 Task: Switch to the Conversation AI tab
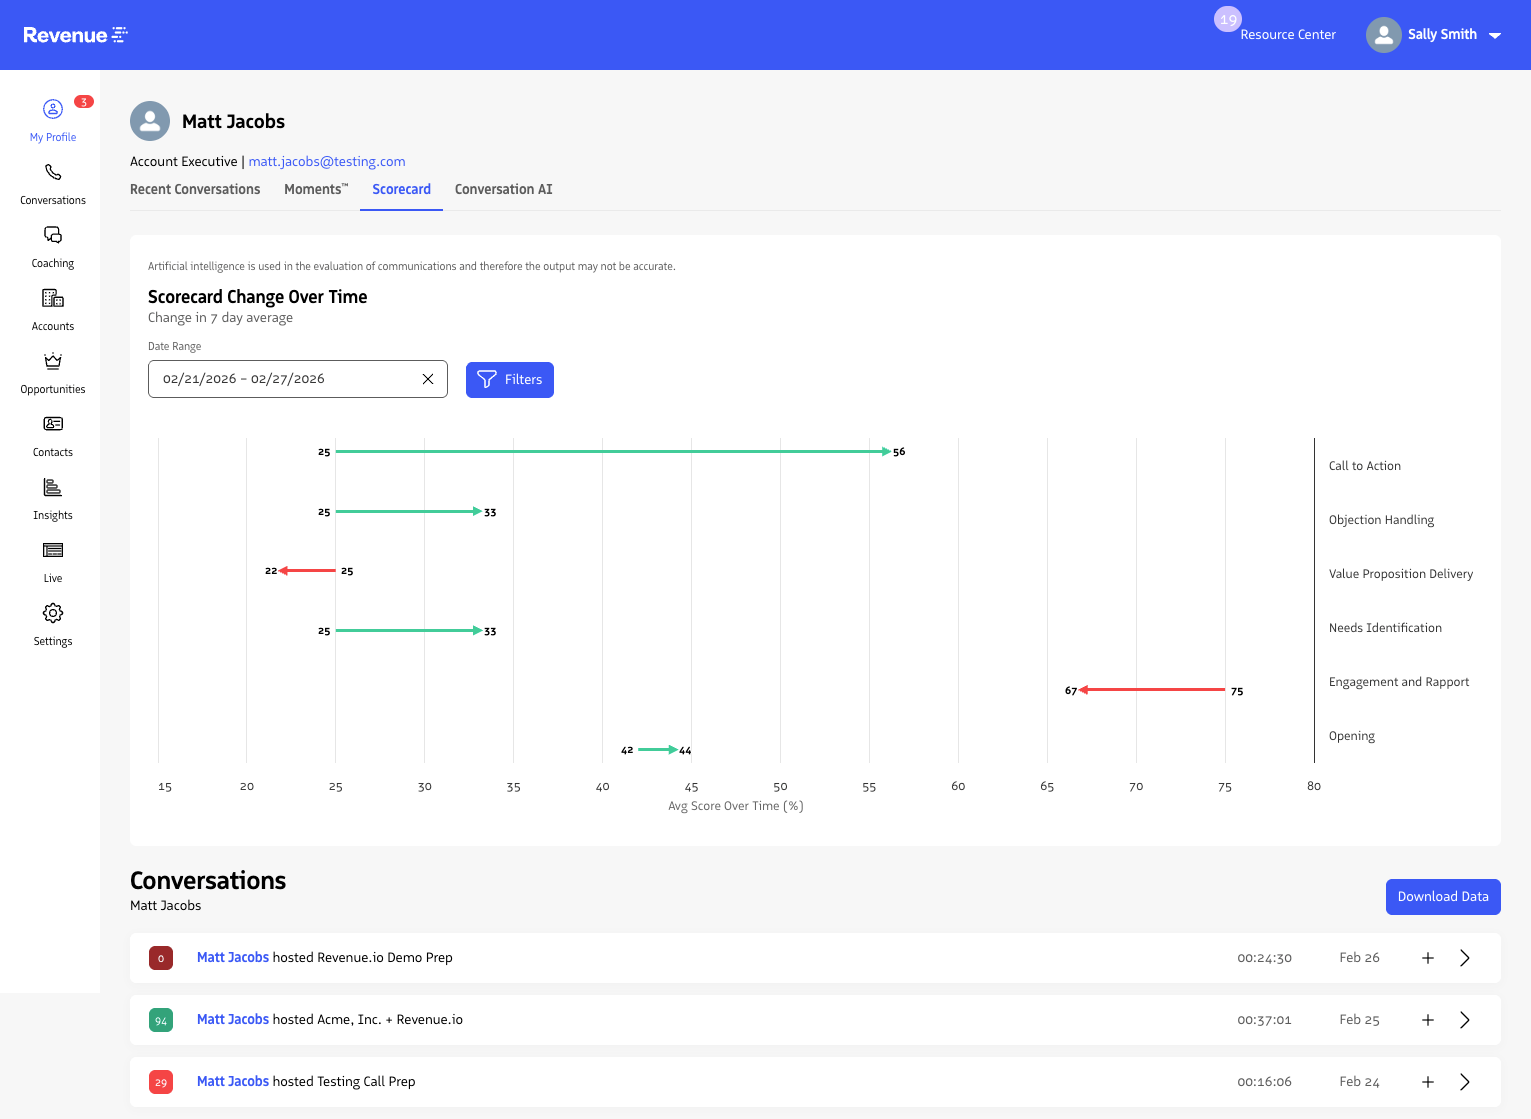click(x=503, y=189)
